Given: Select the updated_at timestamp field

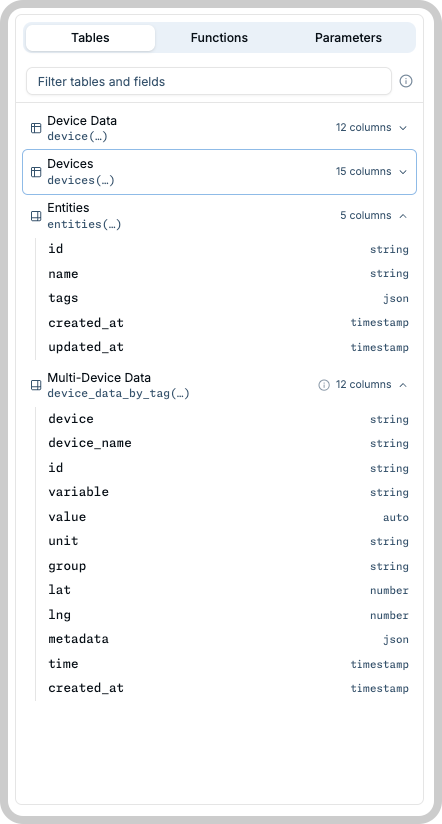Looking at the screenshot, I should 228,347.
